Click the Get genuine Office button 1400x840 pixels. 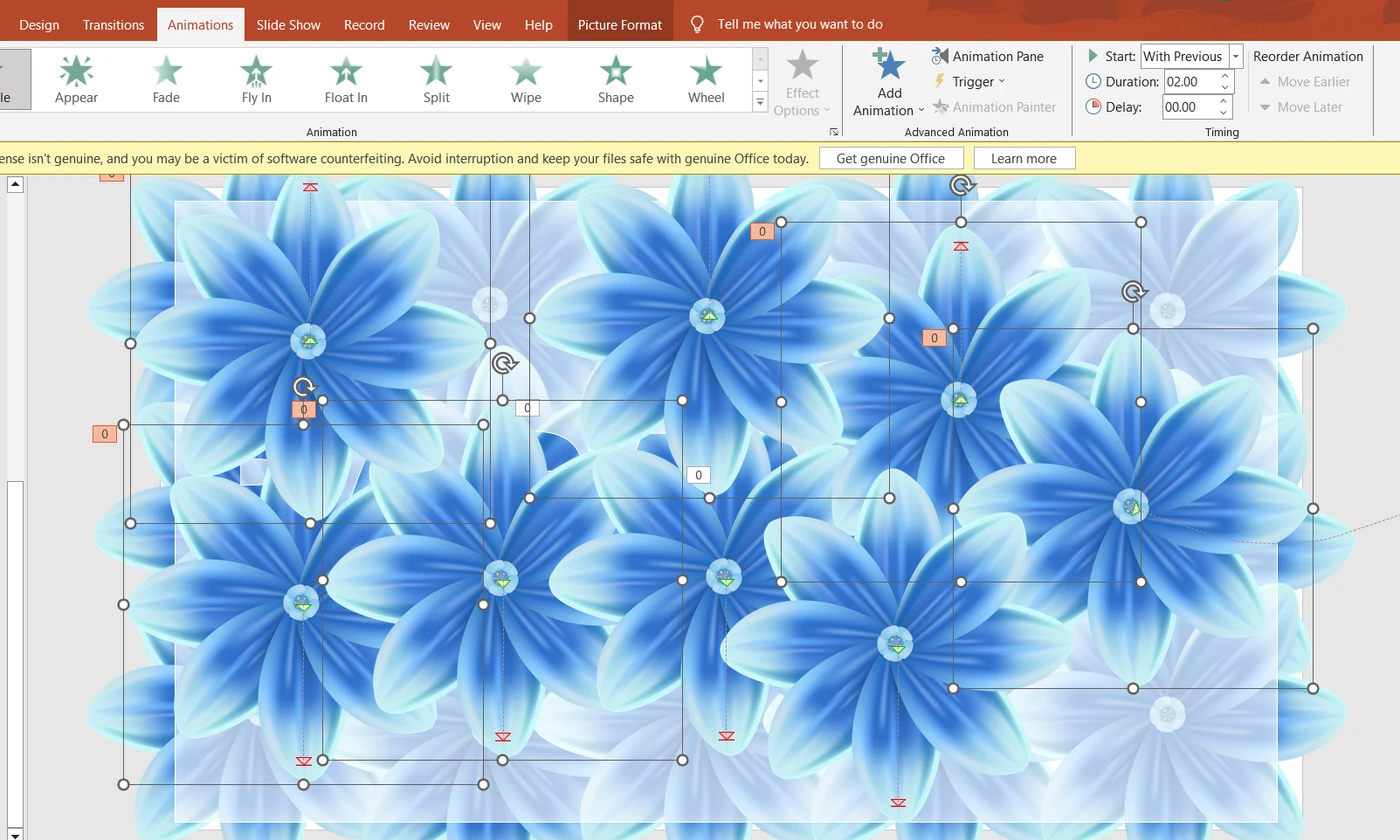pyautogui.click(x=891, y=158)
